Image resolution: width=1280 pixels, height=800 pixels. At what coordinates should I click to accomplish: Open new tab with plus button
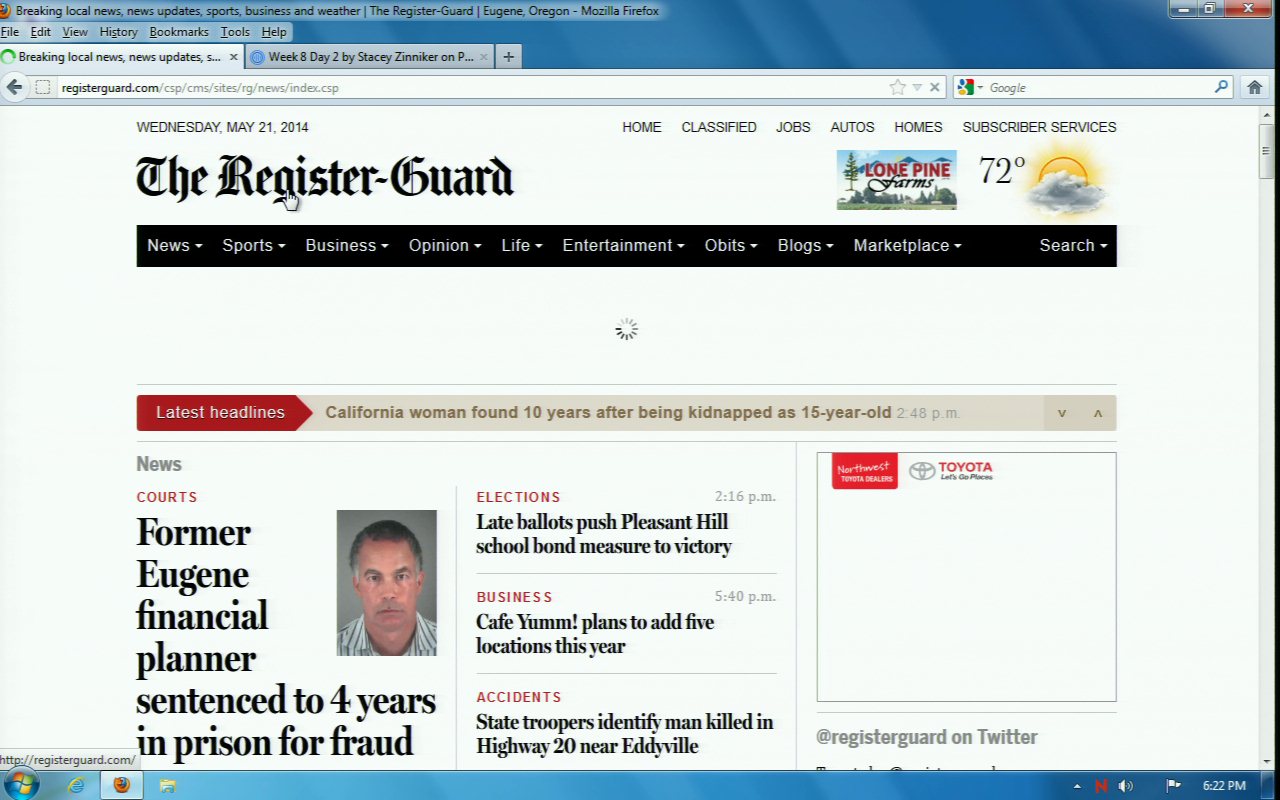[508, 57]
